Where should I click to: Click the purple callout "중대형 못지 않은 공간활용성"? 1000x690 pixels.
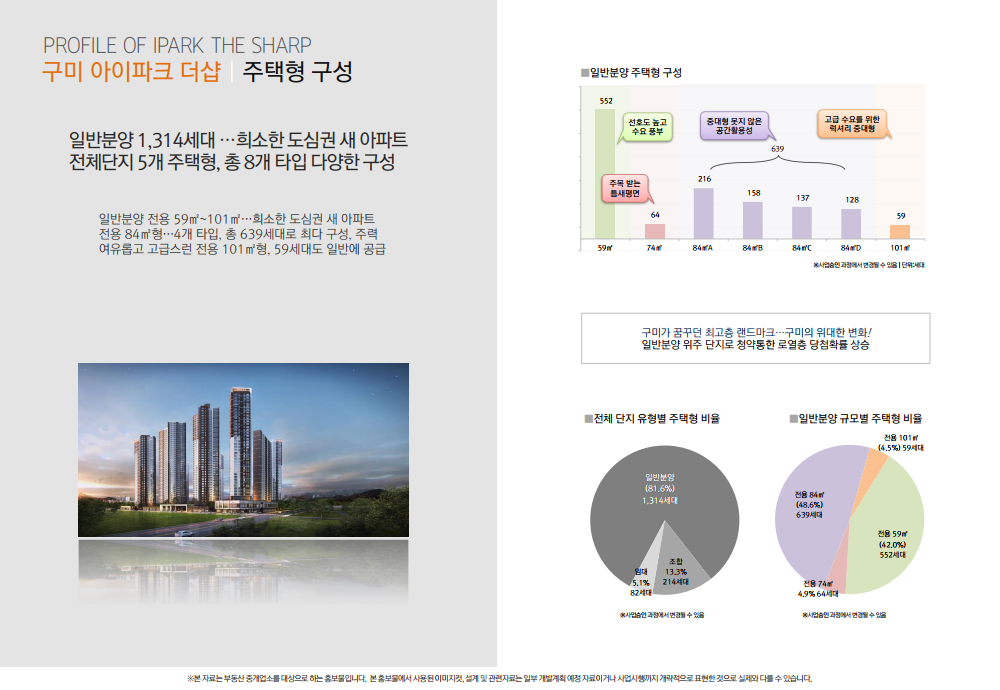734,125
